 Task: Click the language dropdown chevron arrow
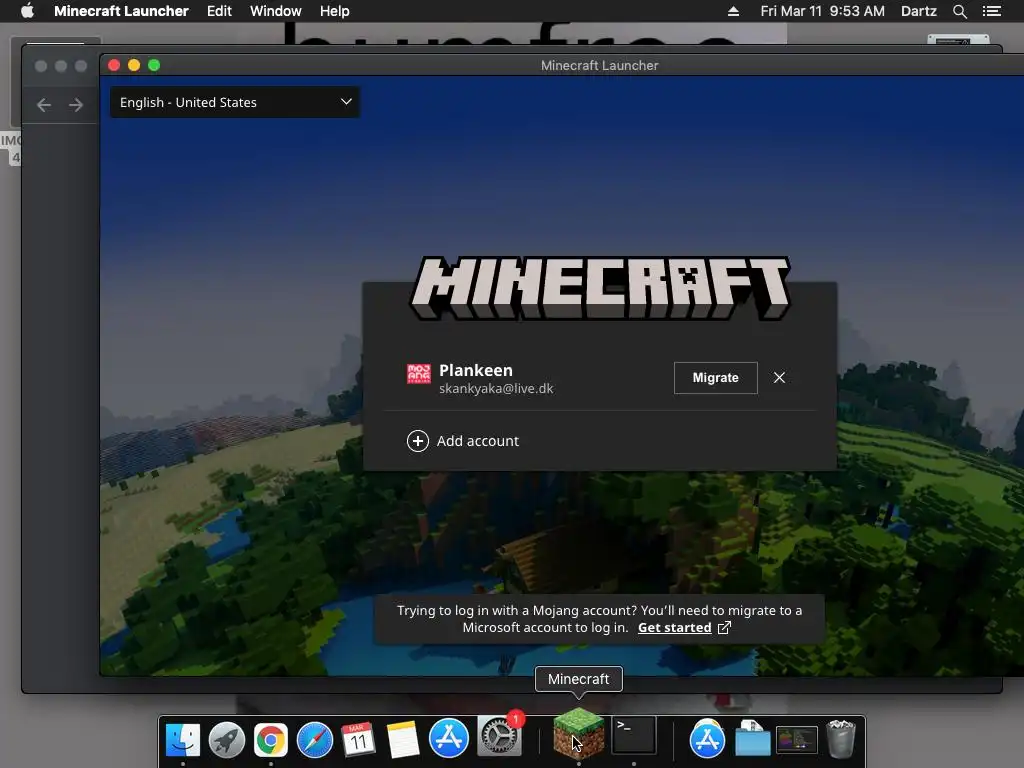[346, 102]
